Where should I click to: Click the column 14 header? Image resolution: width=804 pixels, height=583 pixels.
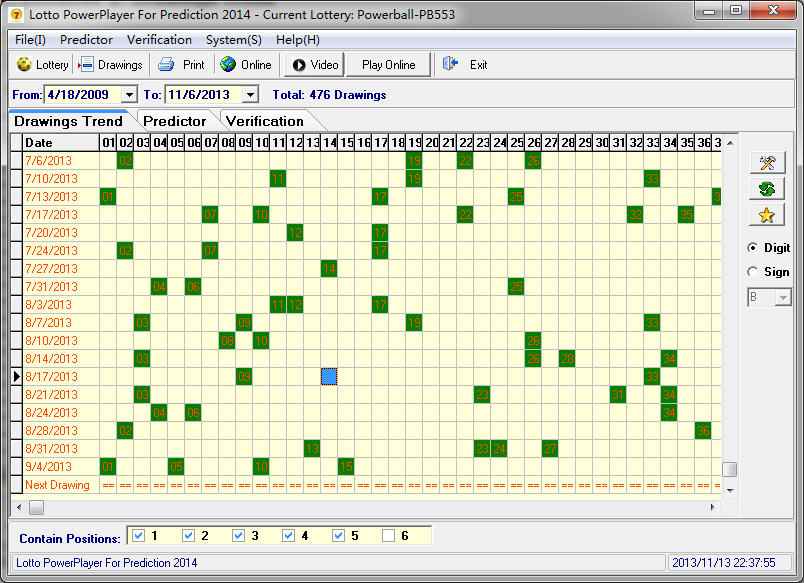(x=329, y=143)
